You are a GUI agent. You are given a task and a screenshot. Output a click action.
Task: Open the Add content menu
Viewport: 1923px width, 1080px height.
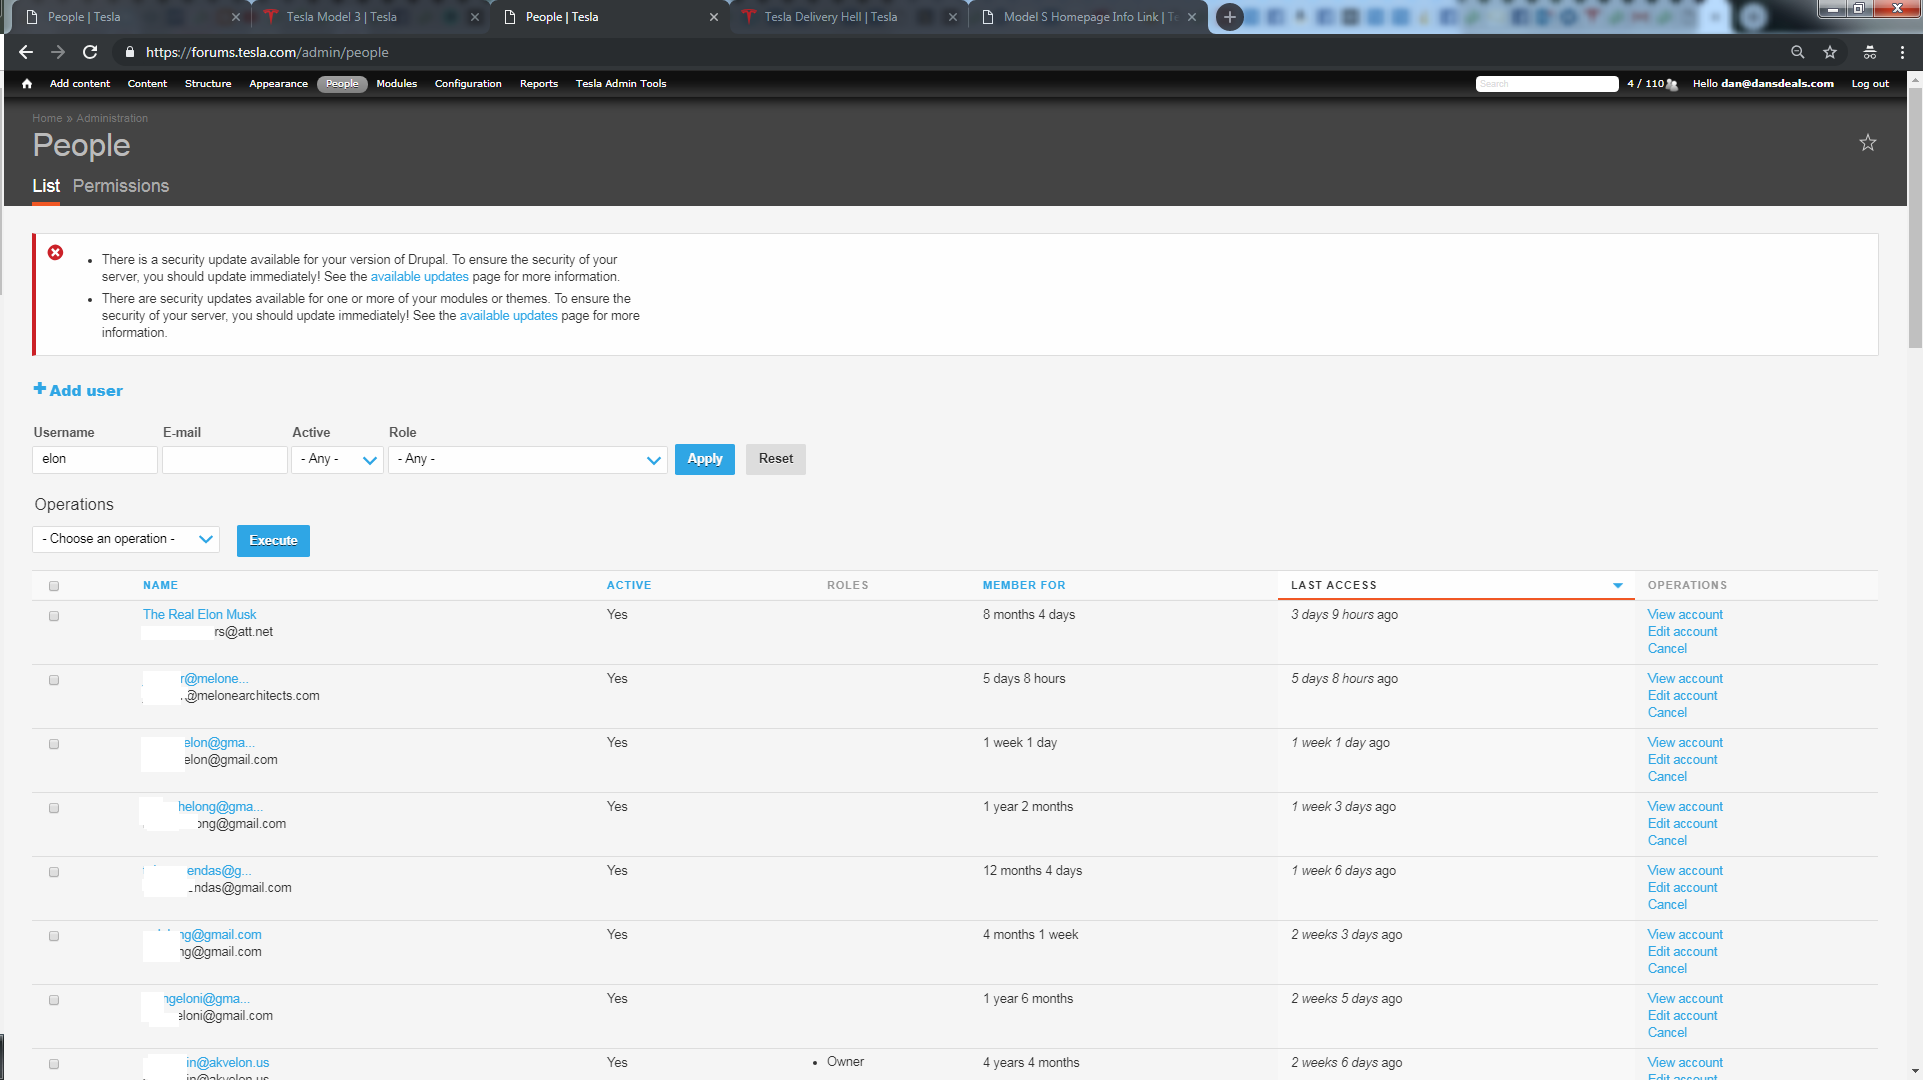(x=80, y=84)
